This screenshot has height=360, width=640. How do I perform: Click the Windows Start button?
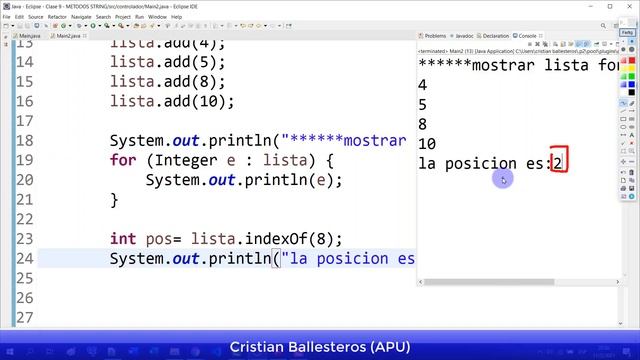pos(10,351)
